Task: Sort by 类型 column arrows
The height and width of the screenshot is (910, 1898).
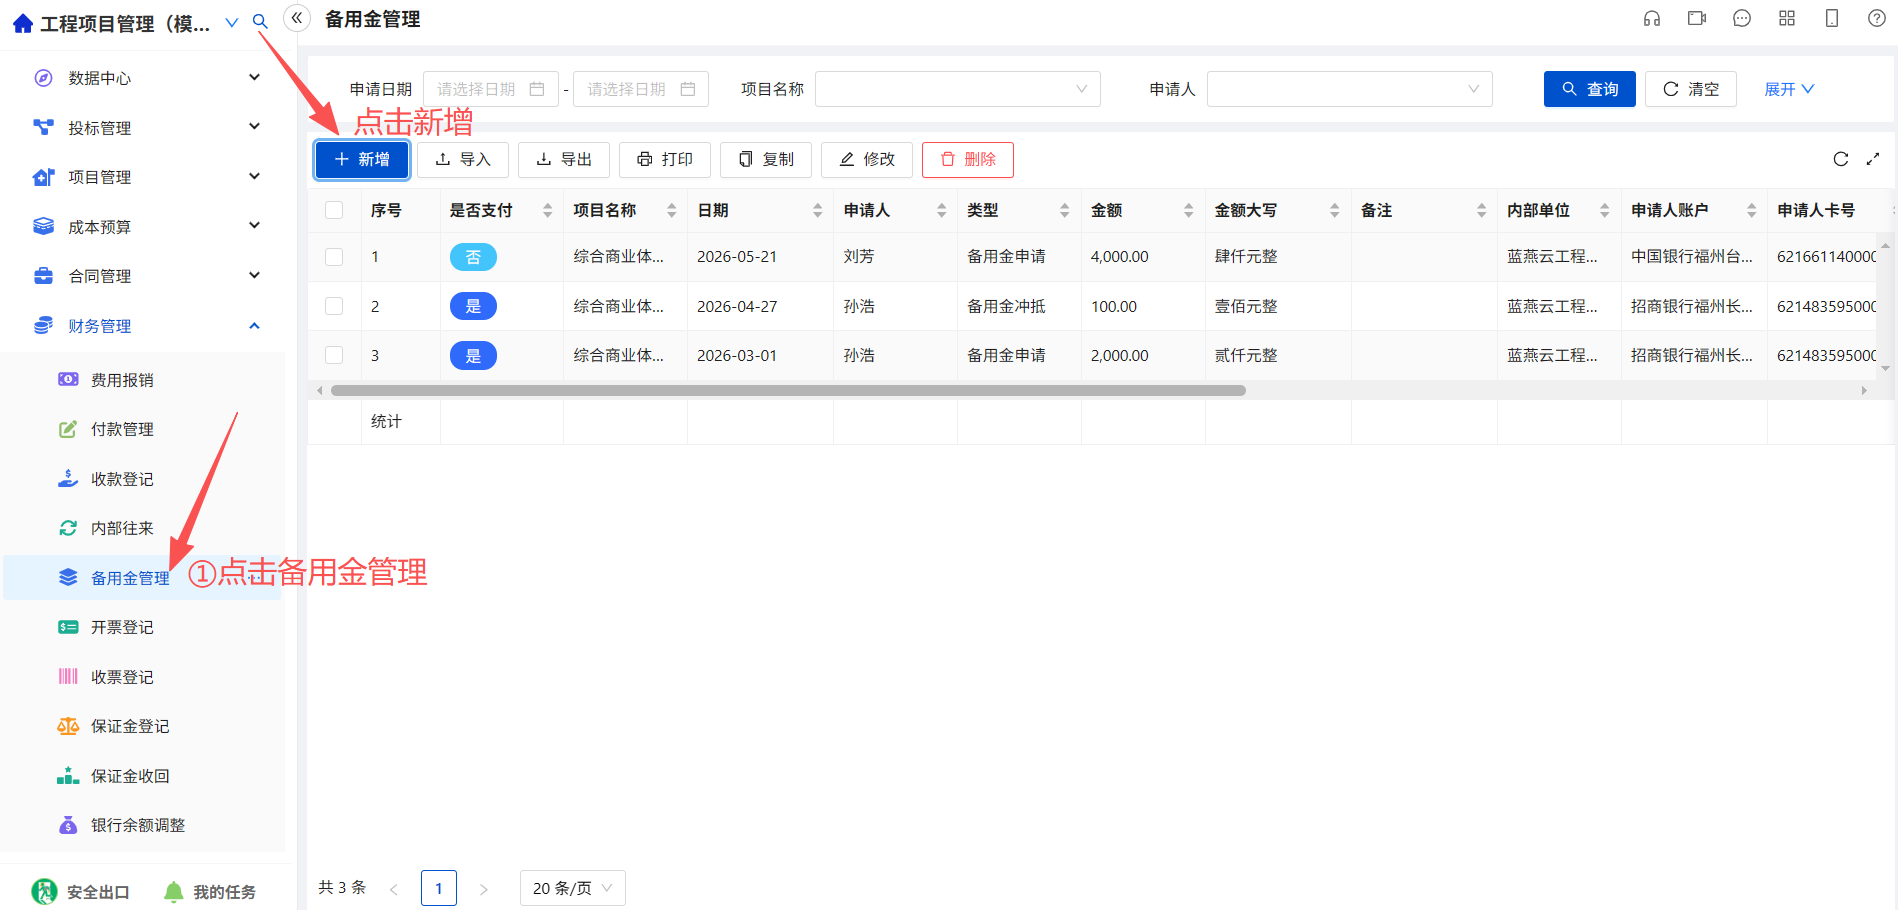Action: pyautogui.click(x=1064, y=210)
